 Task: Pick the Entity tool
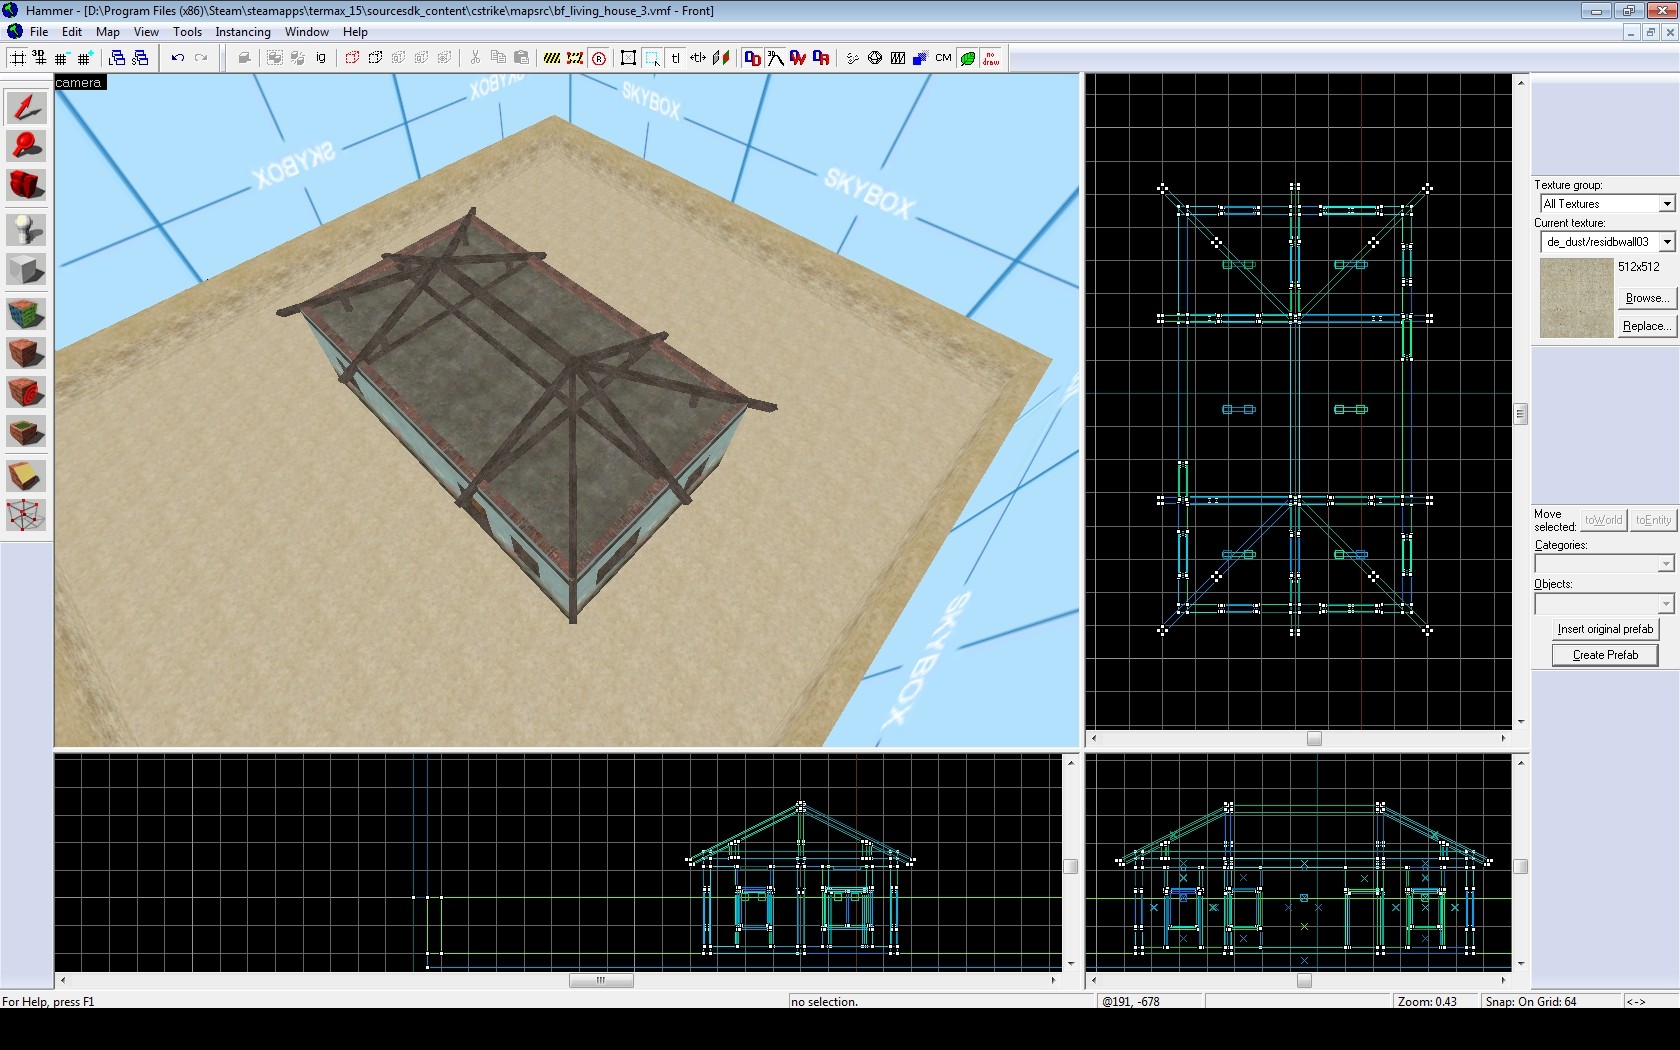tap(26, 230)
